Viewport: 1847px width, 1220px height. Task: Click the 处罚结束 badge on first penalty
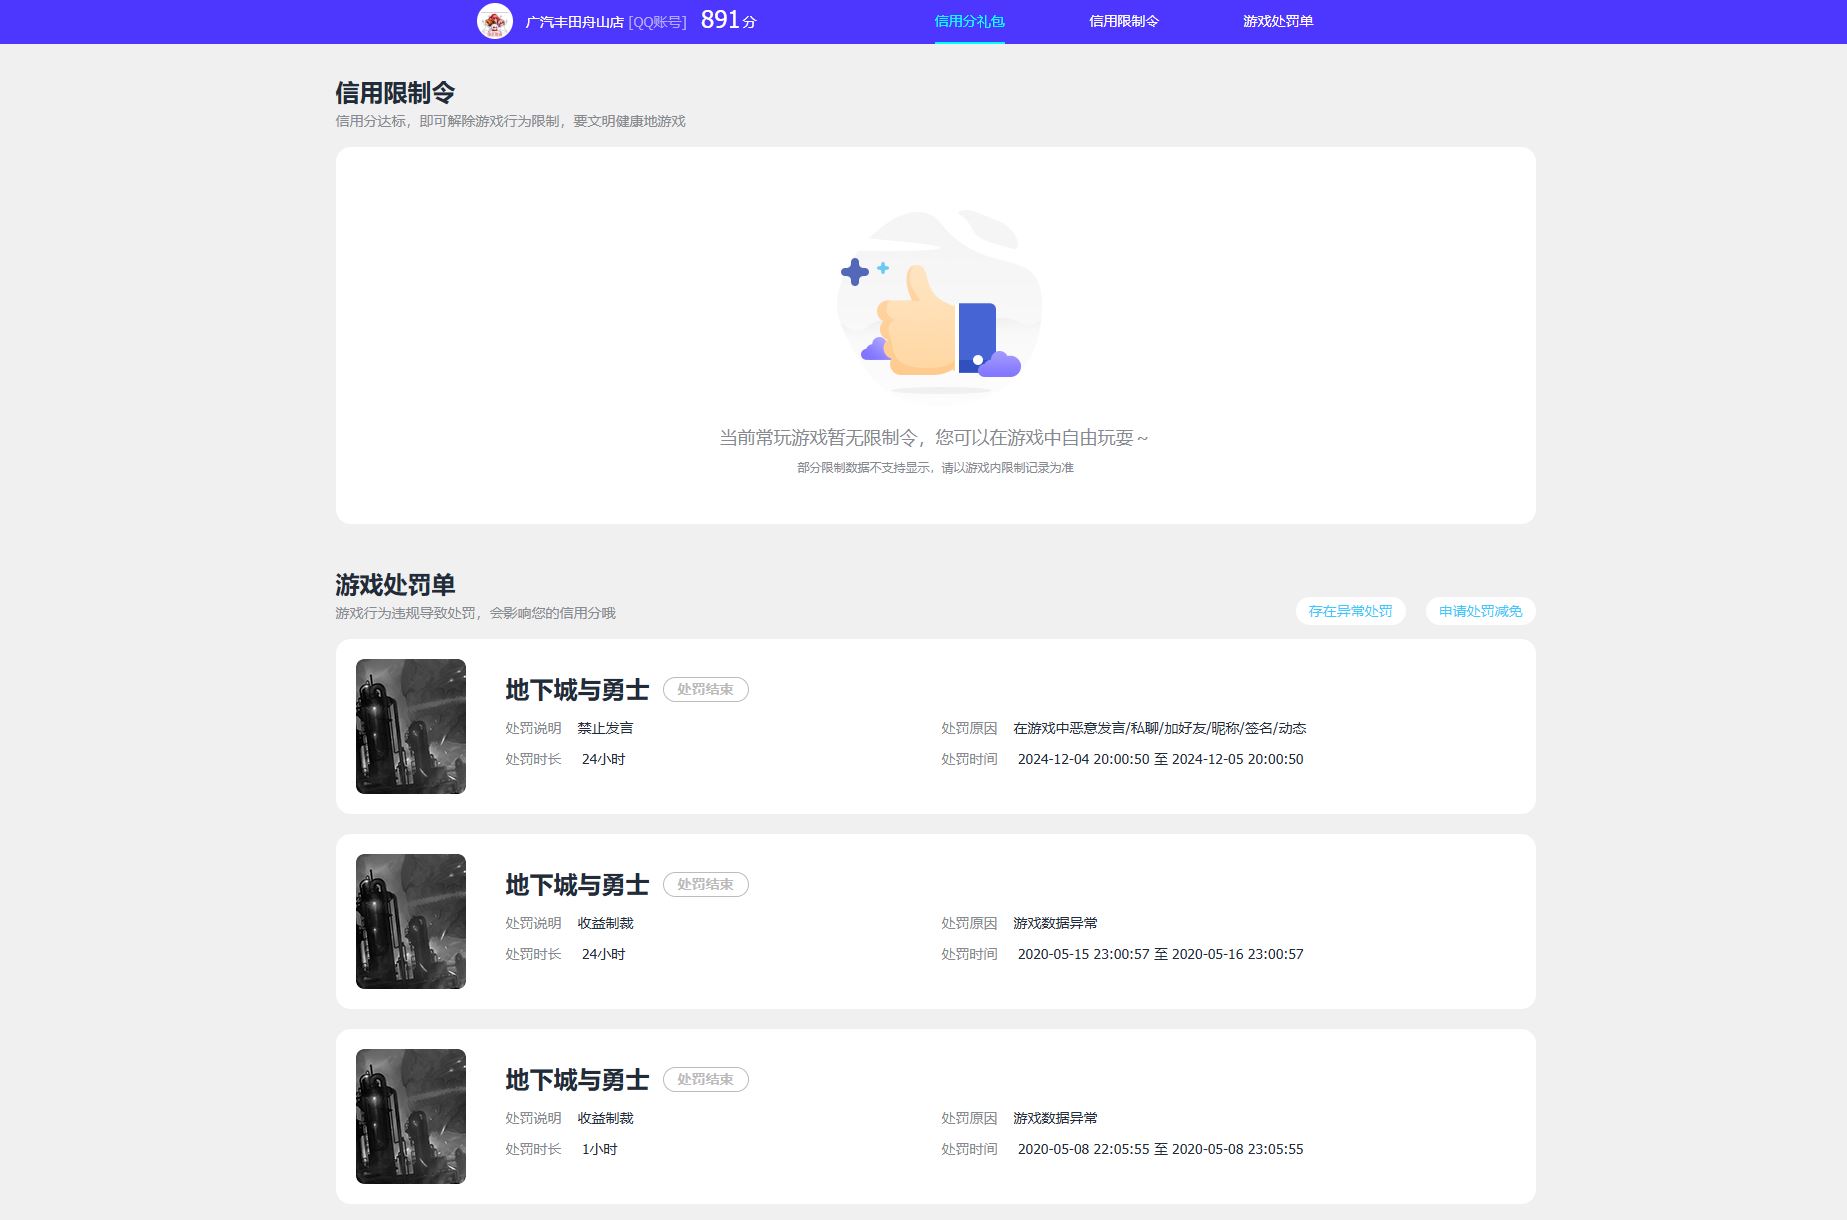(706, 689)
